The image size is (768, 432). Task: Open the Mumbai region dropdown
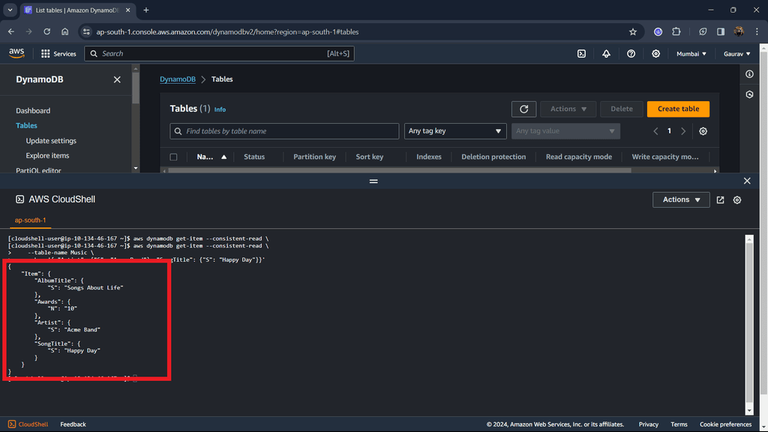coord(691,54)
